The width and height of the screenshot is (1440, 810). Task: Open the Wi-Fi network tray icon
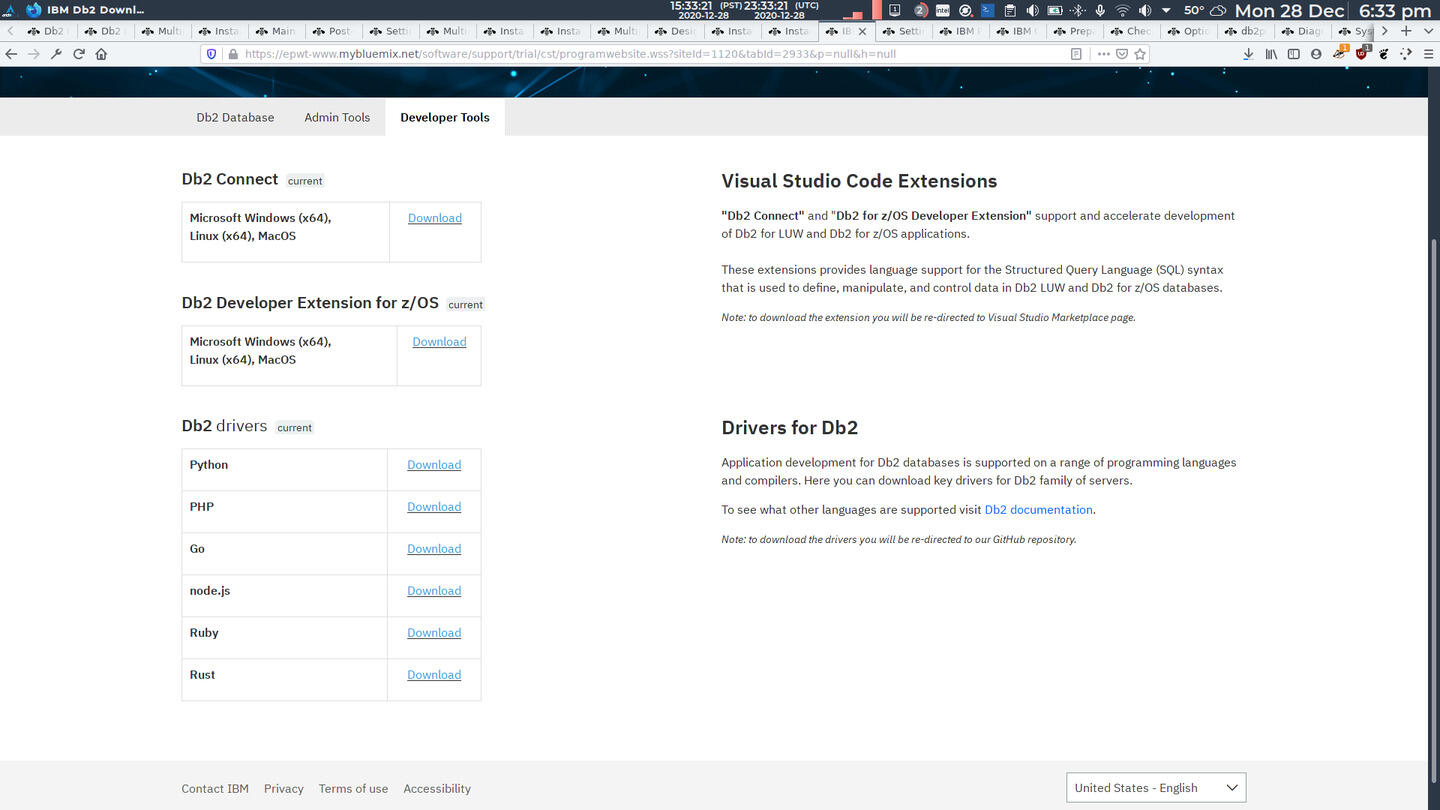tap(1122, 11)
